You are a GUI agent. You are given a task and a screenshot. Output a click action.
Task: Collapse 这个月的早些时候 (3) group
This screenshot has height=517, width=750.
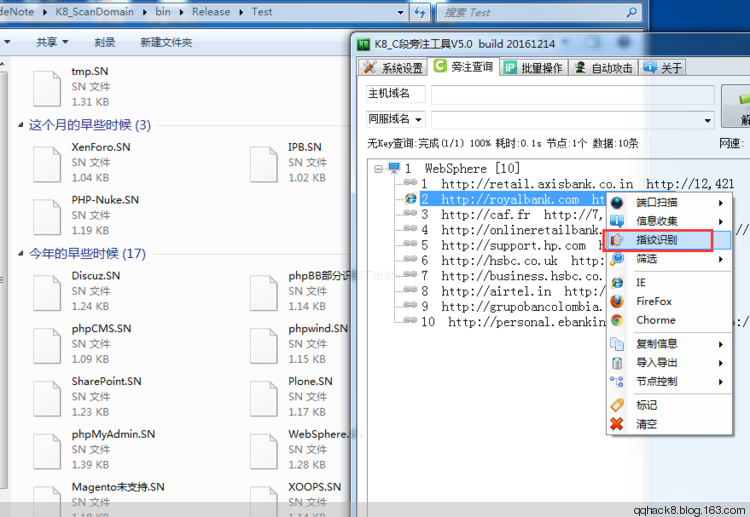[x=21, y=125]
